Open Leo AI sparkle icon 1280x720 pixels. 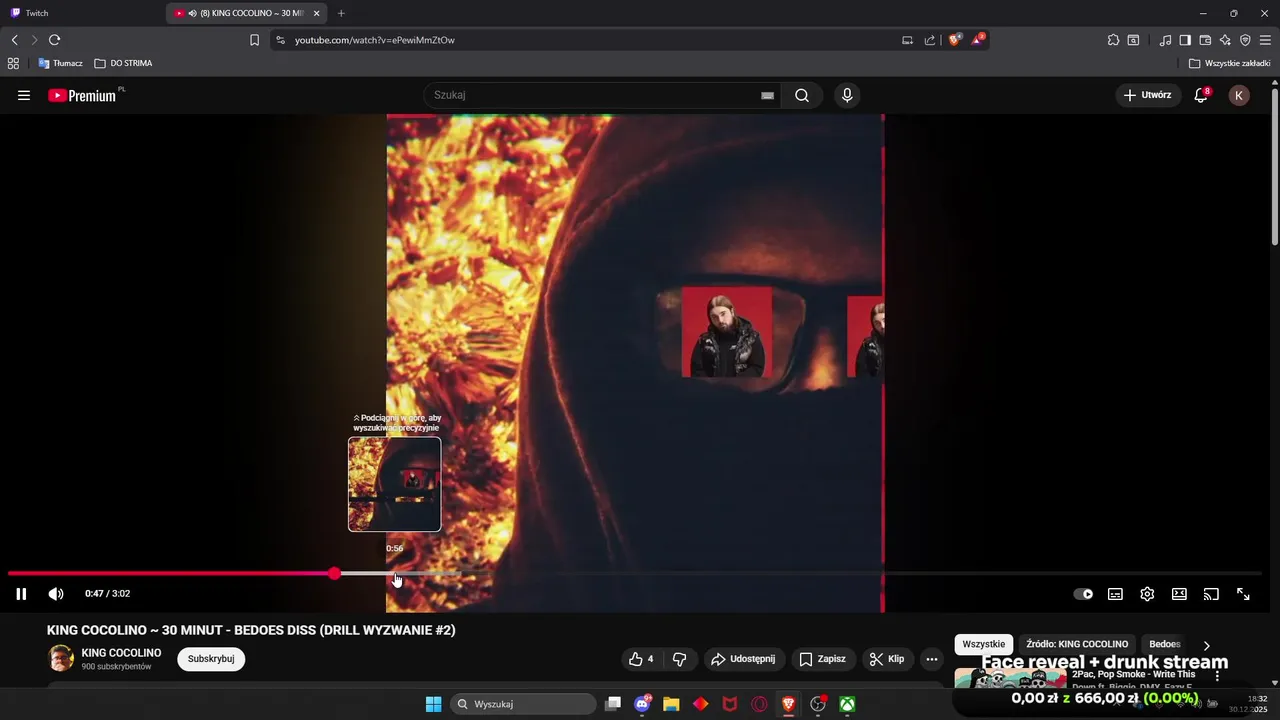tap(1225, 40)
